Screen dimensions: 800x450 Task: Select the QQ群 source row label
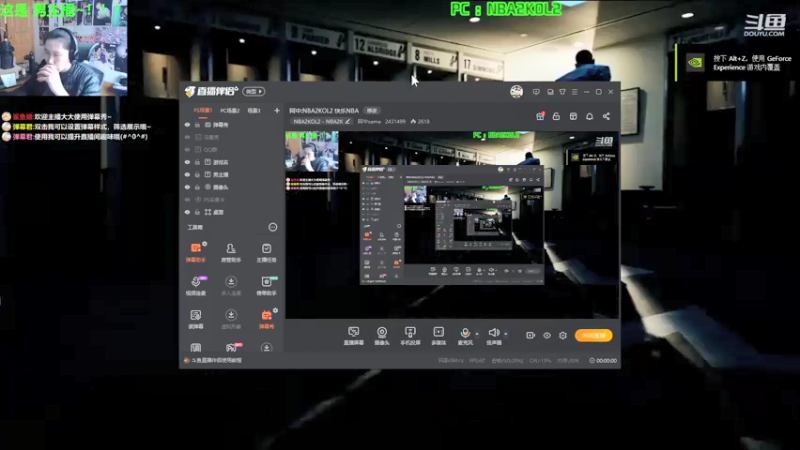(x=211, y=150)
